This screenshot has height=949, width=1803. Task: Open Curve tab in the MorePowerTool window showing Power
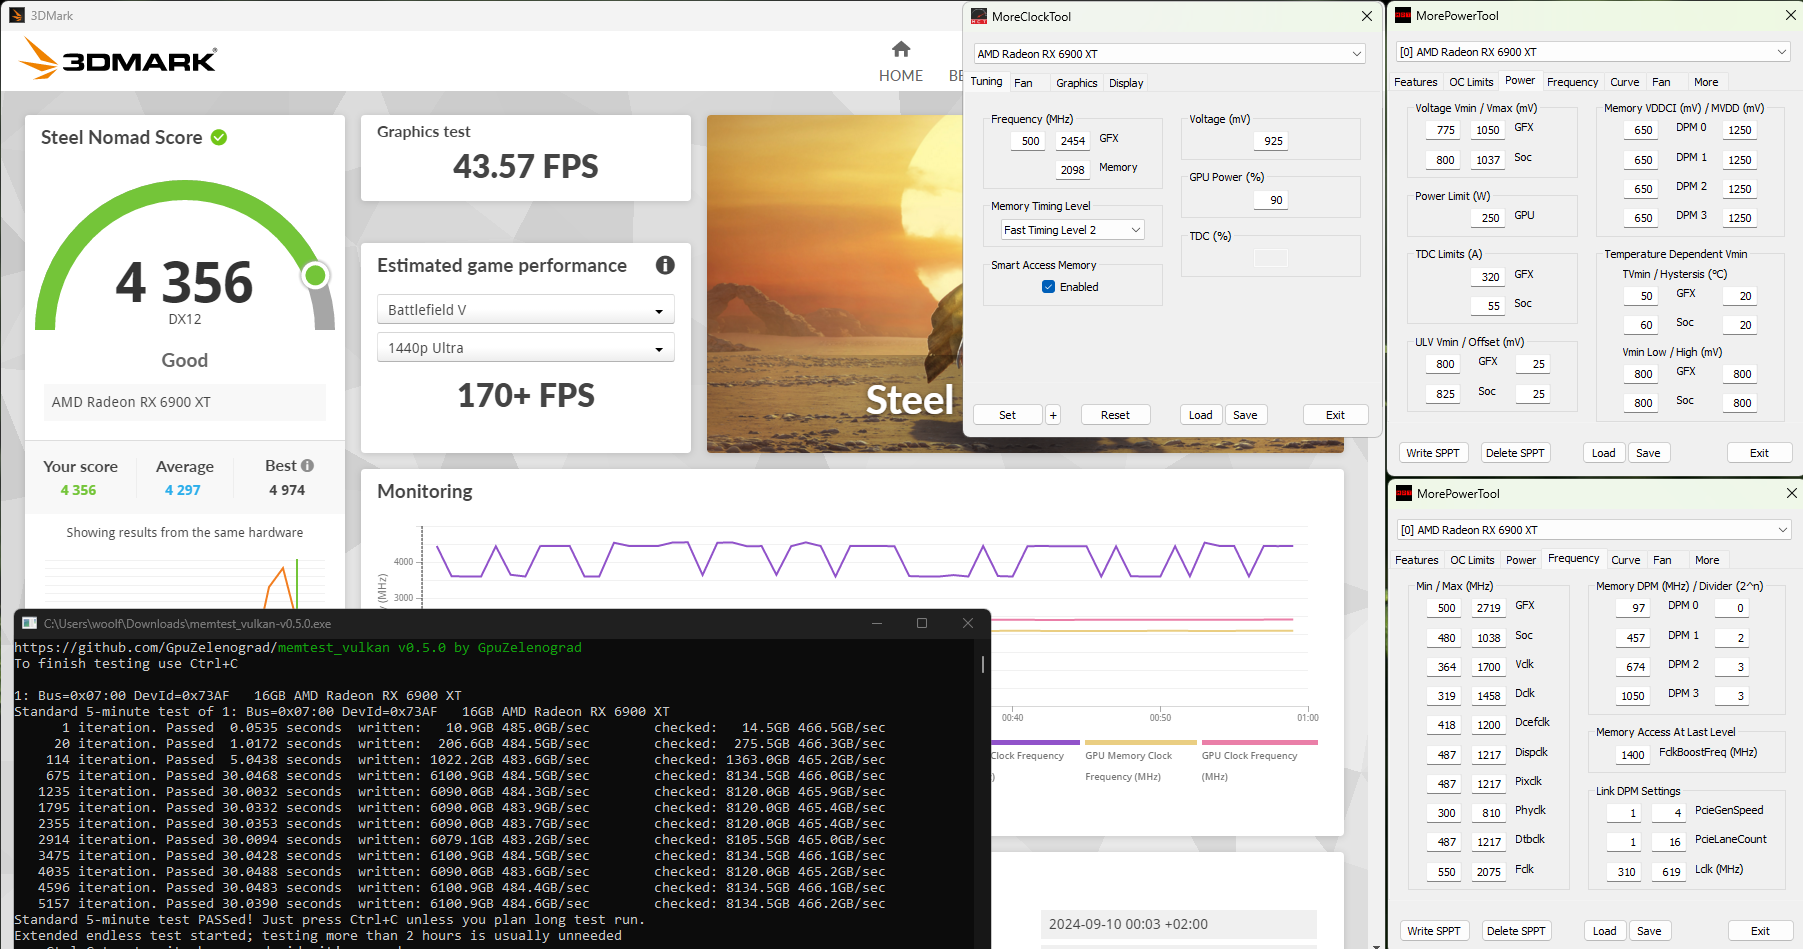pos(1624,82)
